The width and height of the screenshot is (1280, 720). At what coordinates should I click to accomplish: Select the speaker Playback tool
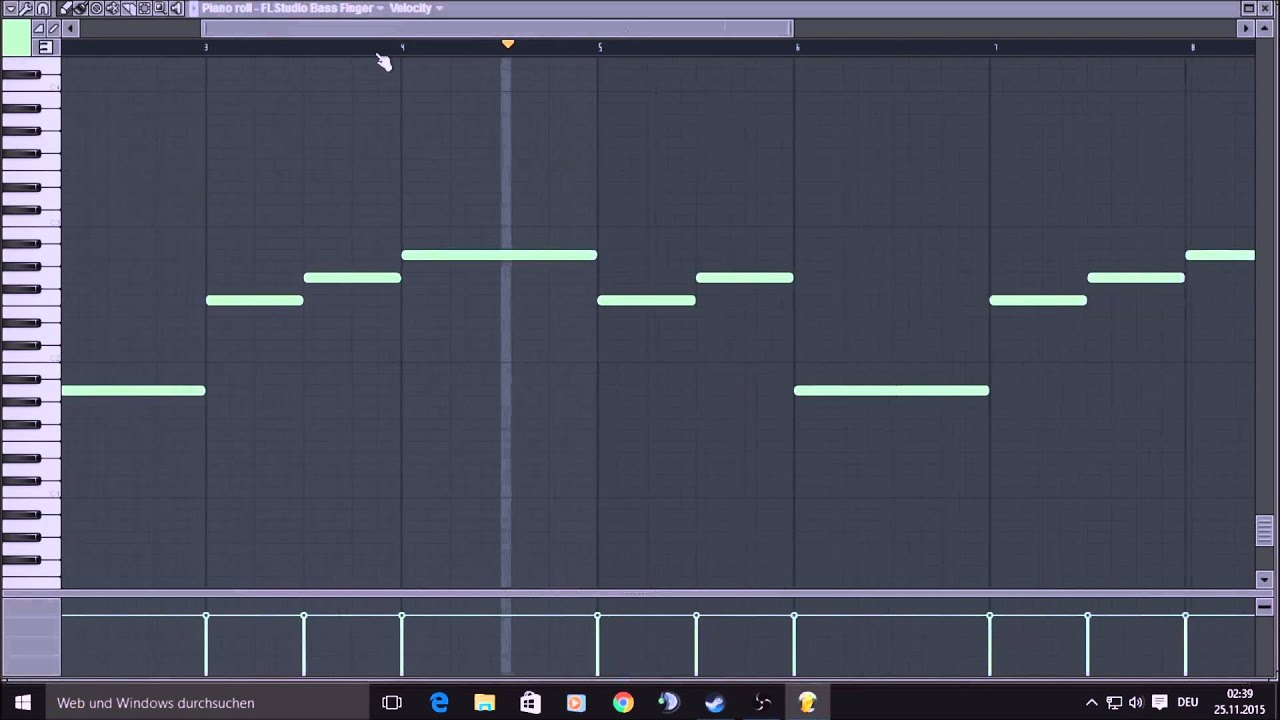pos(176,8)
